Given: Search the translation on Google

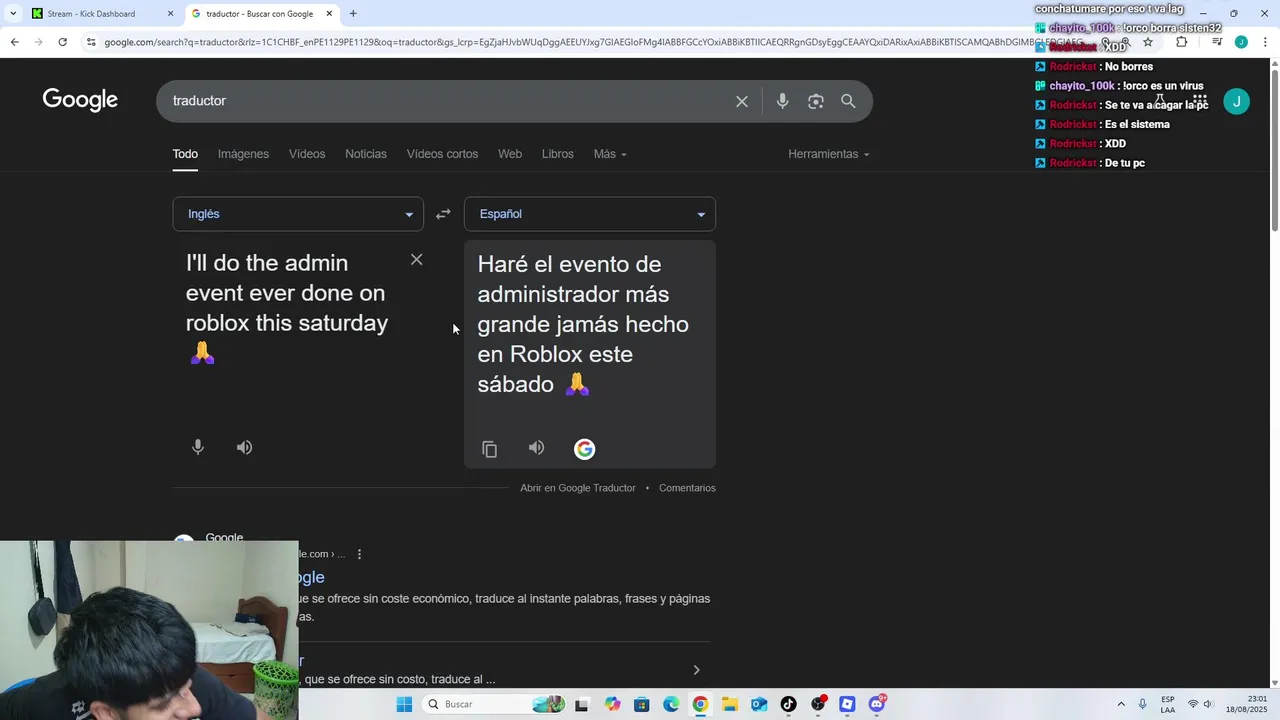Looking at the screenshot, I should click(x=585, y=449).
